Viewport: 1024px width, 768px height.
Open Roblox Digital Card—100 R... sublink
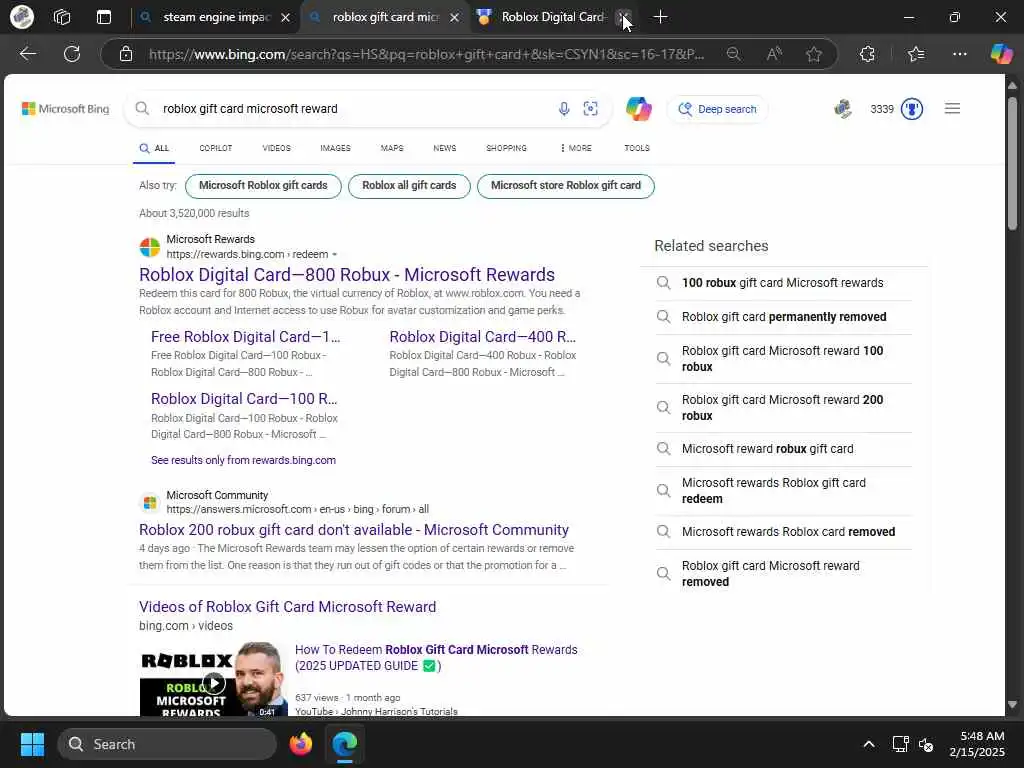click(244, 398)
